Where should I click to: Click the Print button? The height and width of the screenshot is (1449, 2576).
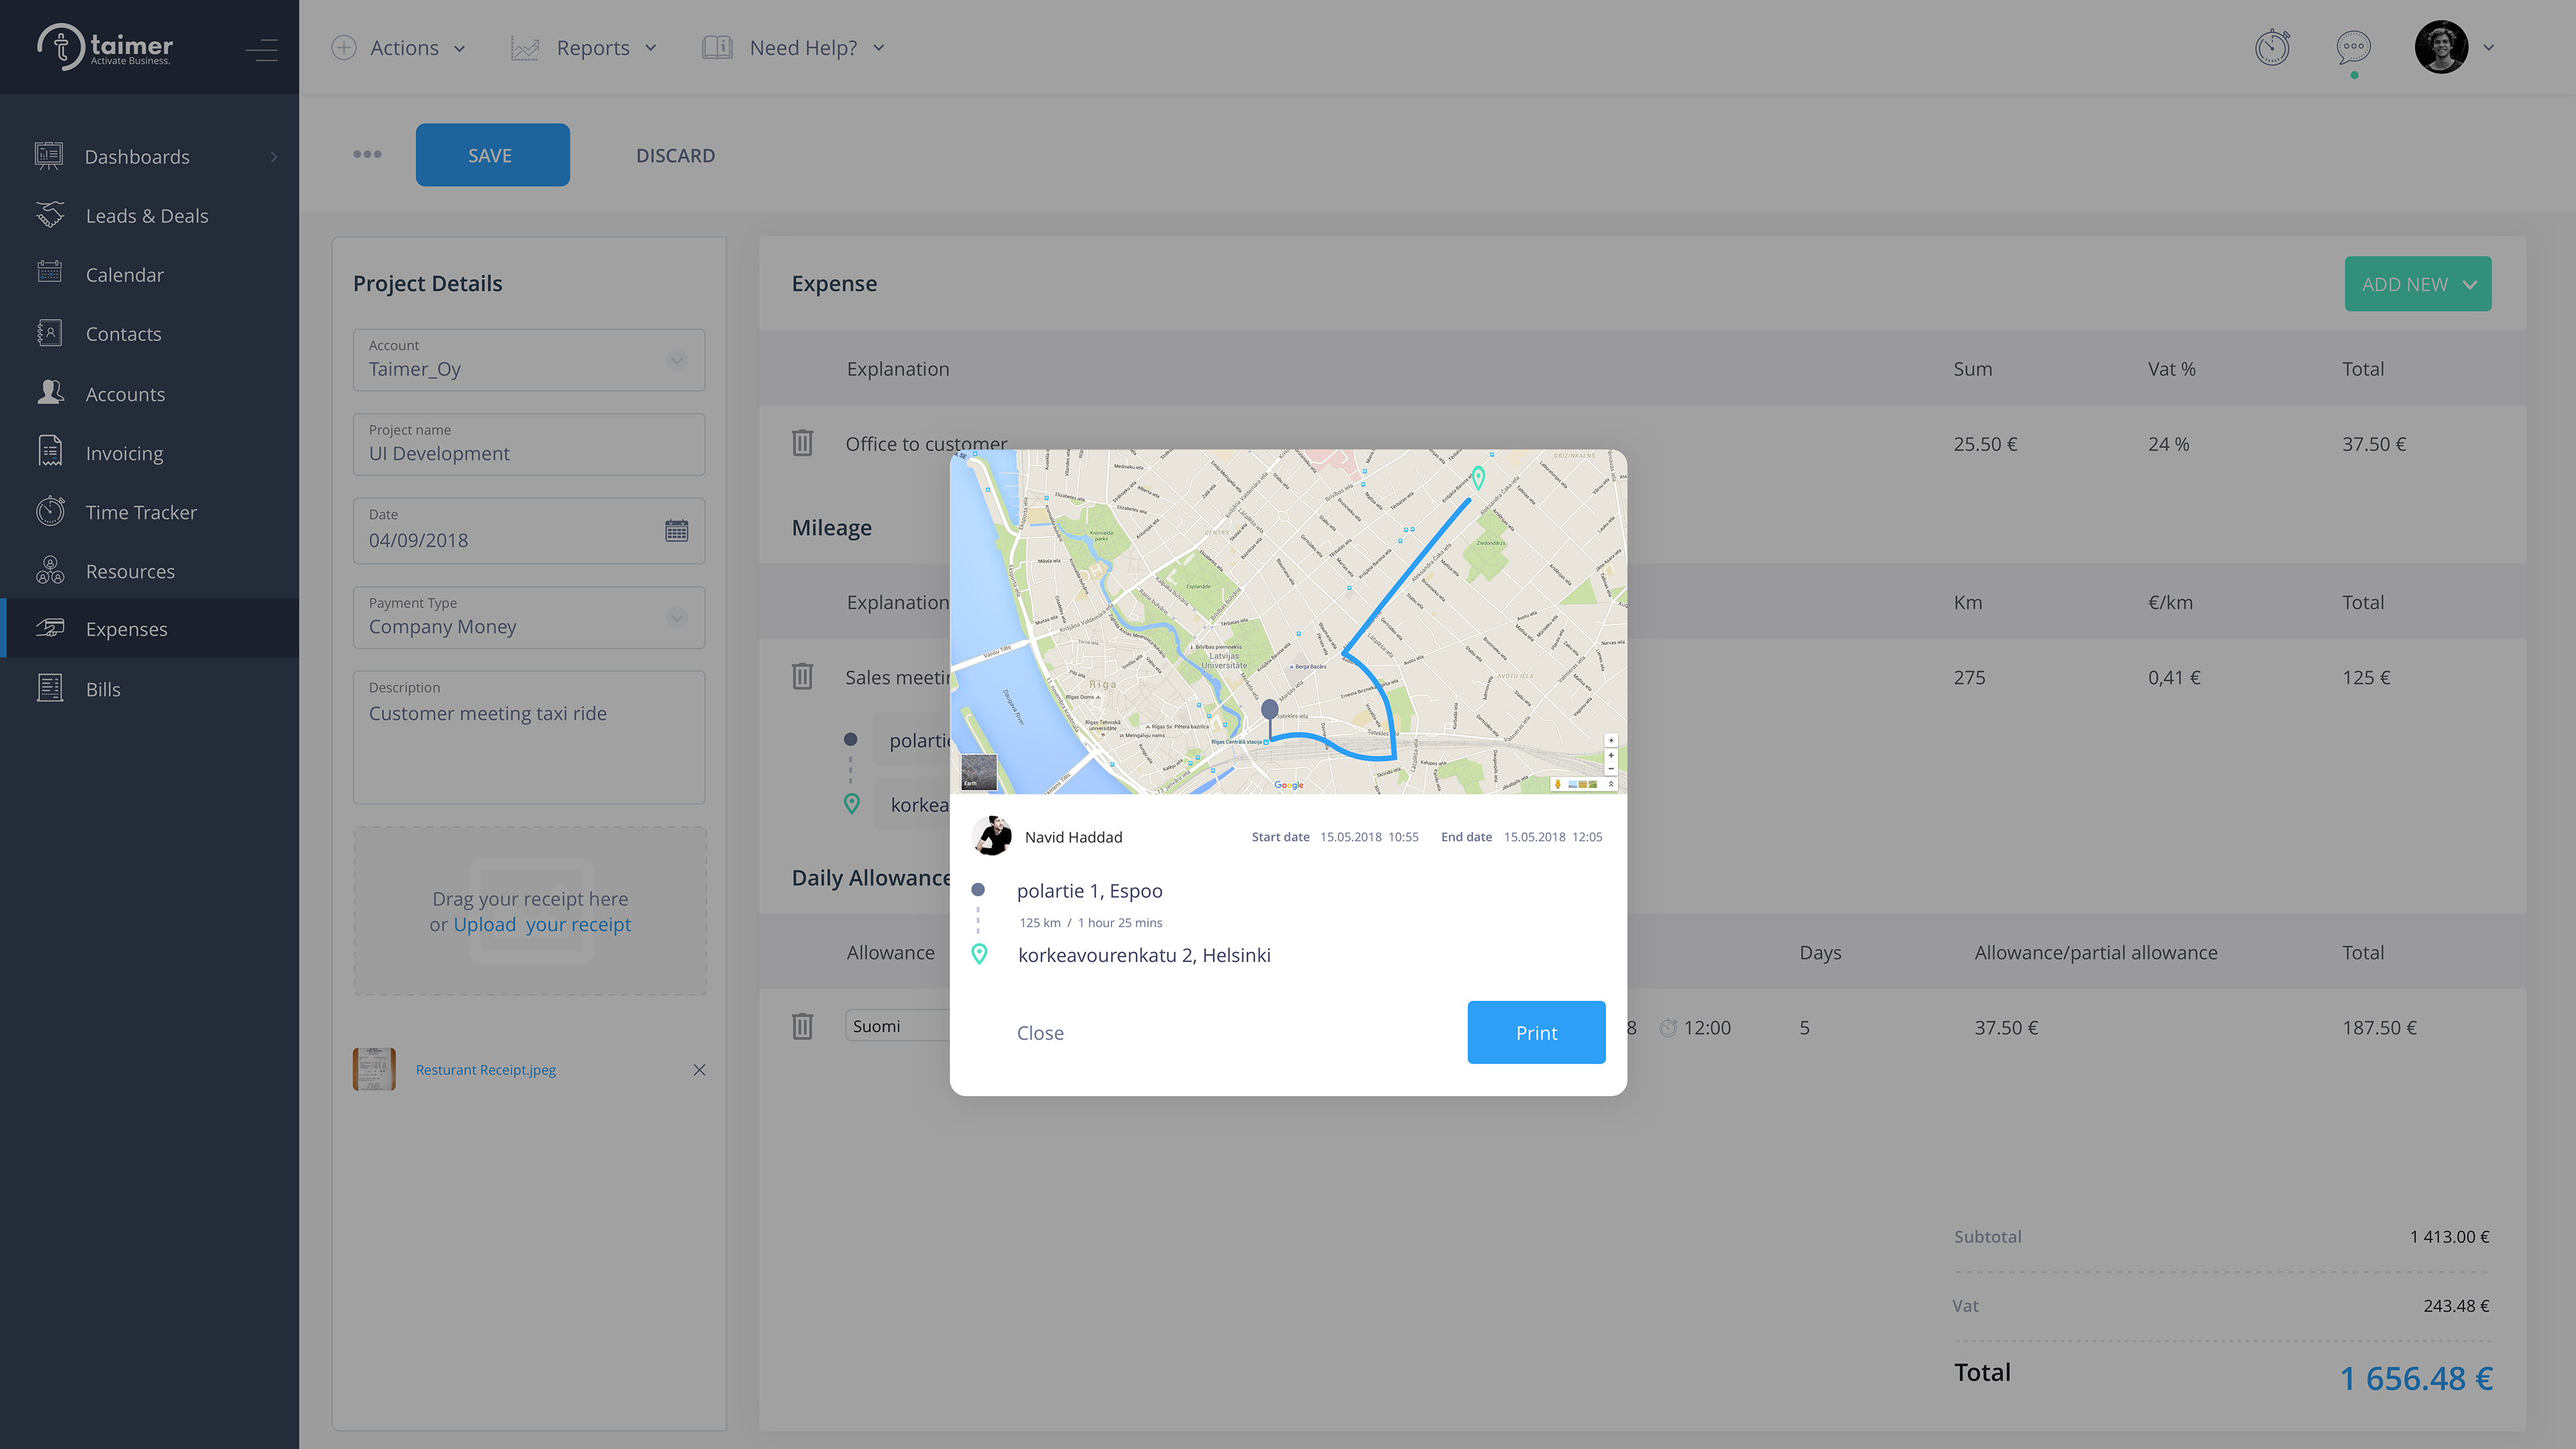coord(1536,1032)
